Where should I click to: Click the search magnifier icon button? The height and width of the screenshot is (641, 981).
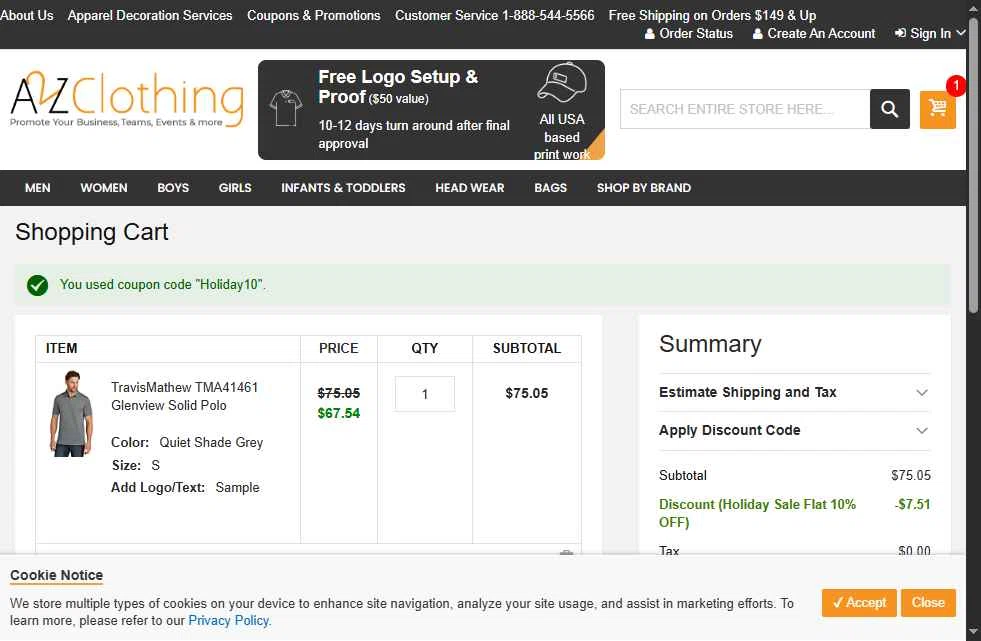tap(889, 109)
